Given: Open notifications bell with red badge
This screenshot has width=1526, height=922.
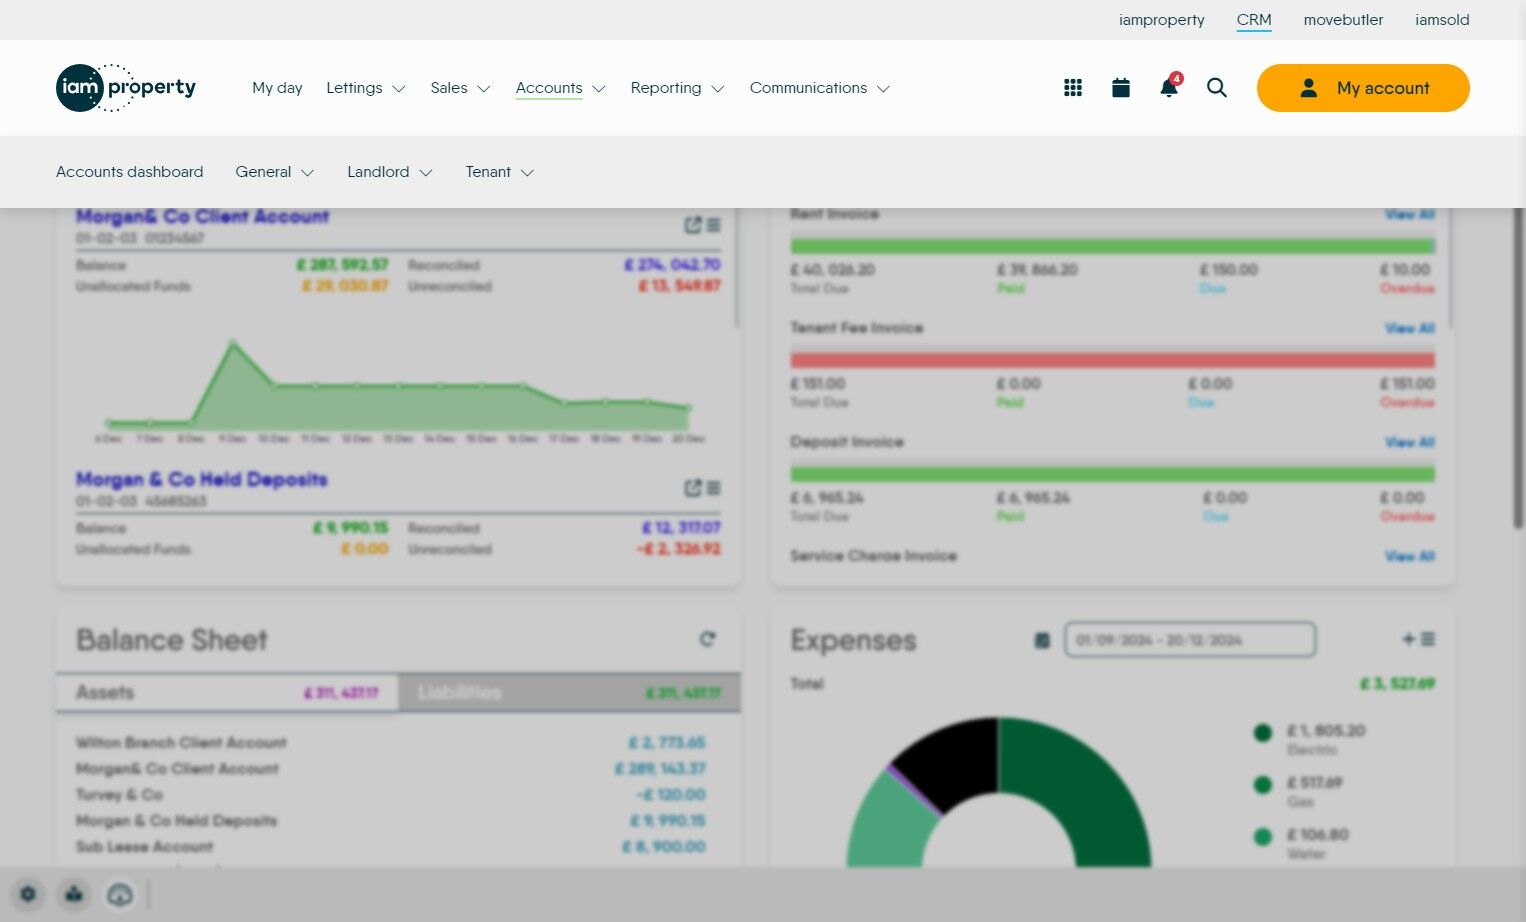Looking at the screenshot, I should 1169,86.
